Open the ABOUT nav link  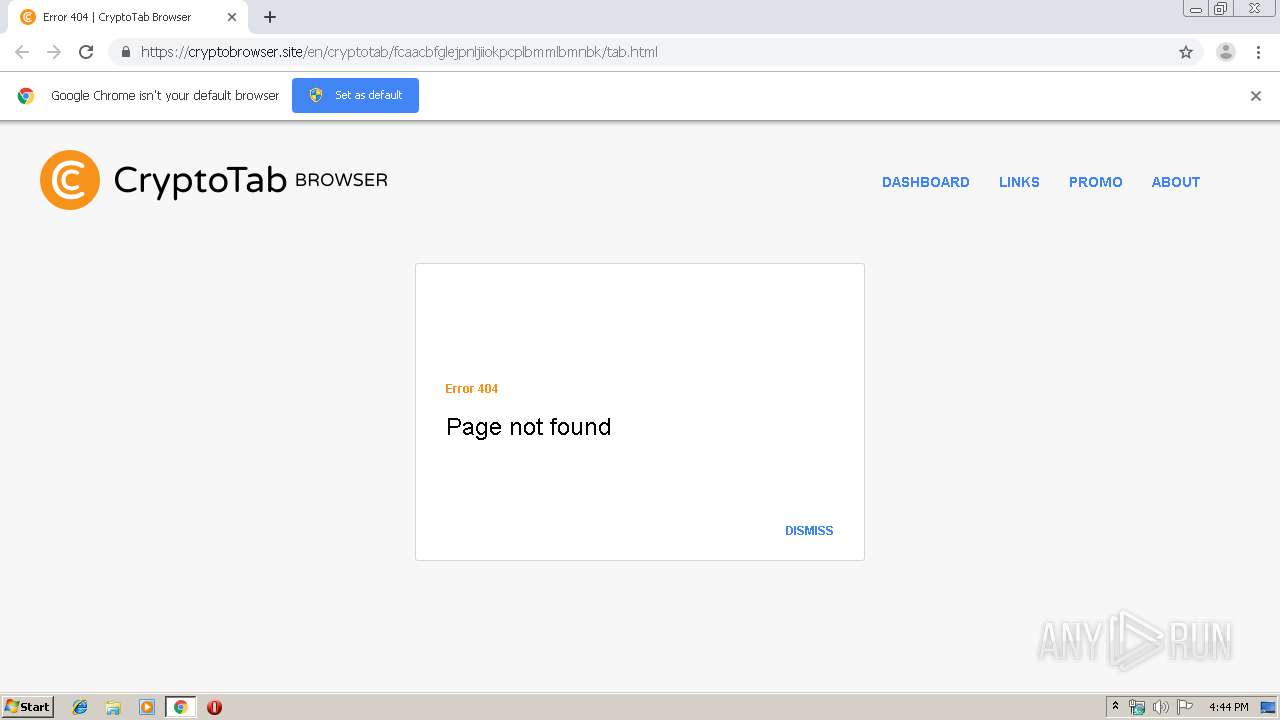pos(1176,182)
